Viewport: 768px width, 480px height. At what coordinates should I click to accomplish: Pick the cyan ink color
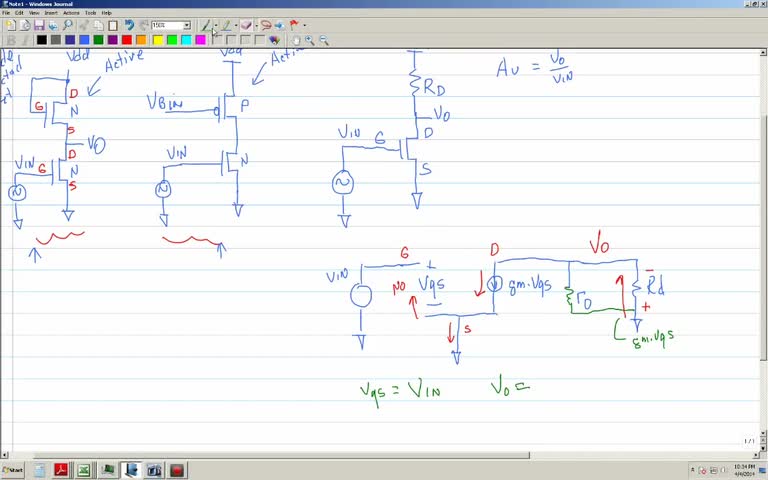click(x=187, y=40)
